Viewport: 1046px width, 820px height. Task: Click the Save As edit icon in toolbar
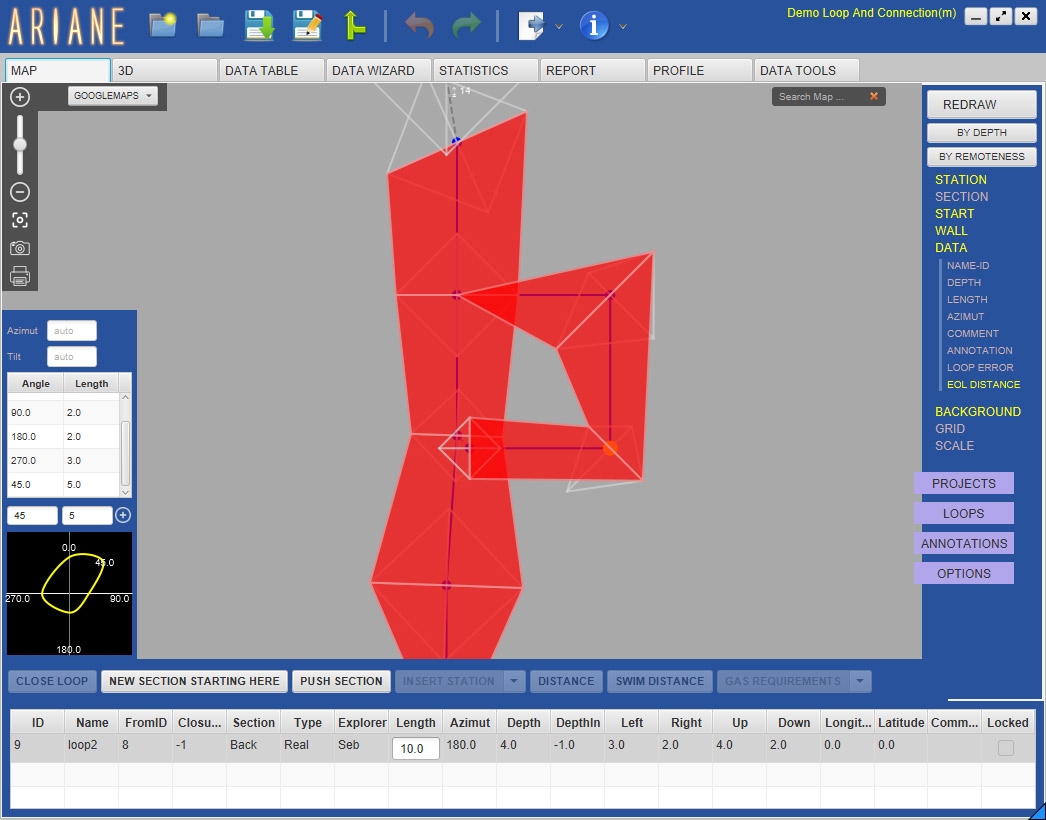[308, 25]
